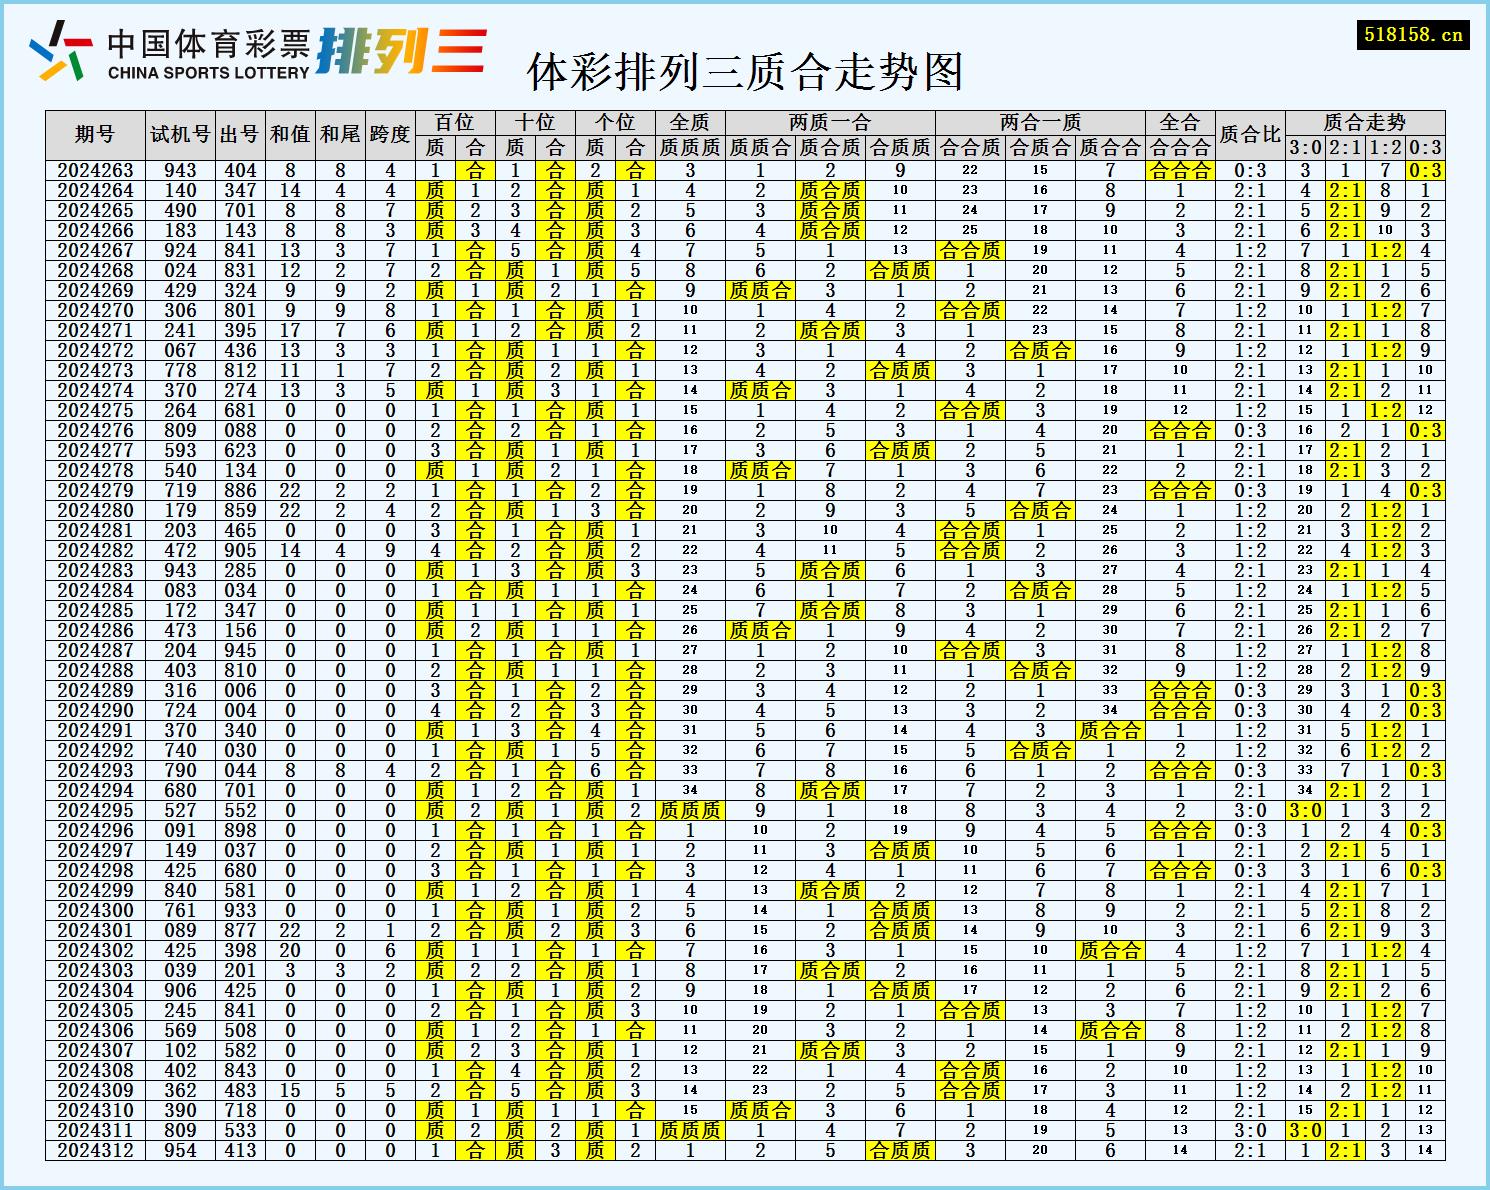1490x1190 pixels.
Task: Click highlighted 质质质 cell in row 2024295
Action: (690, 811)
